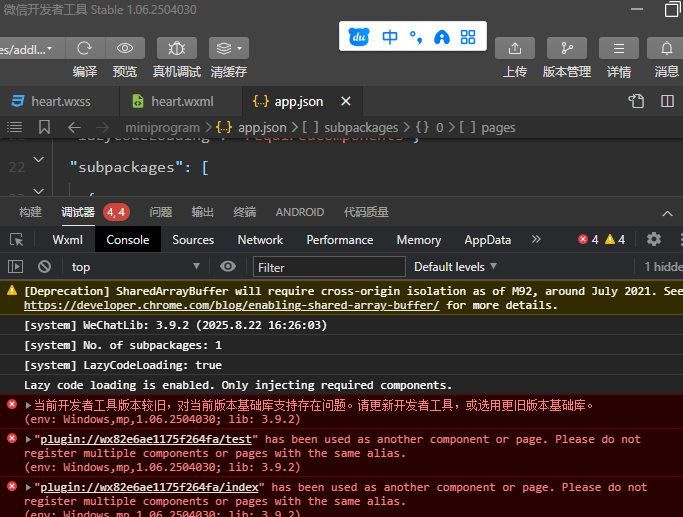Screen dimensions: 683x517
Task: Close the app.json tab
Action: [346, 101]
